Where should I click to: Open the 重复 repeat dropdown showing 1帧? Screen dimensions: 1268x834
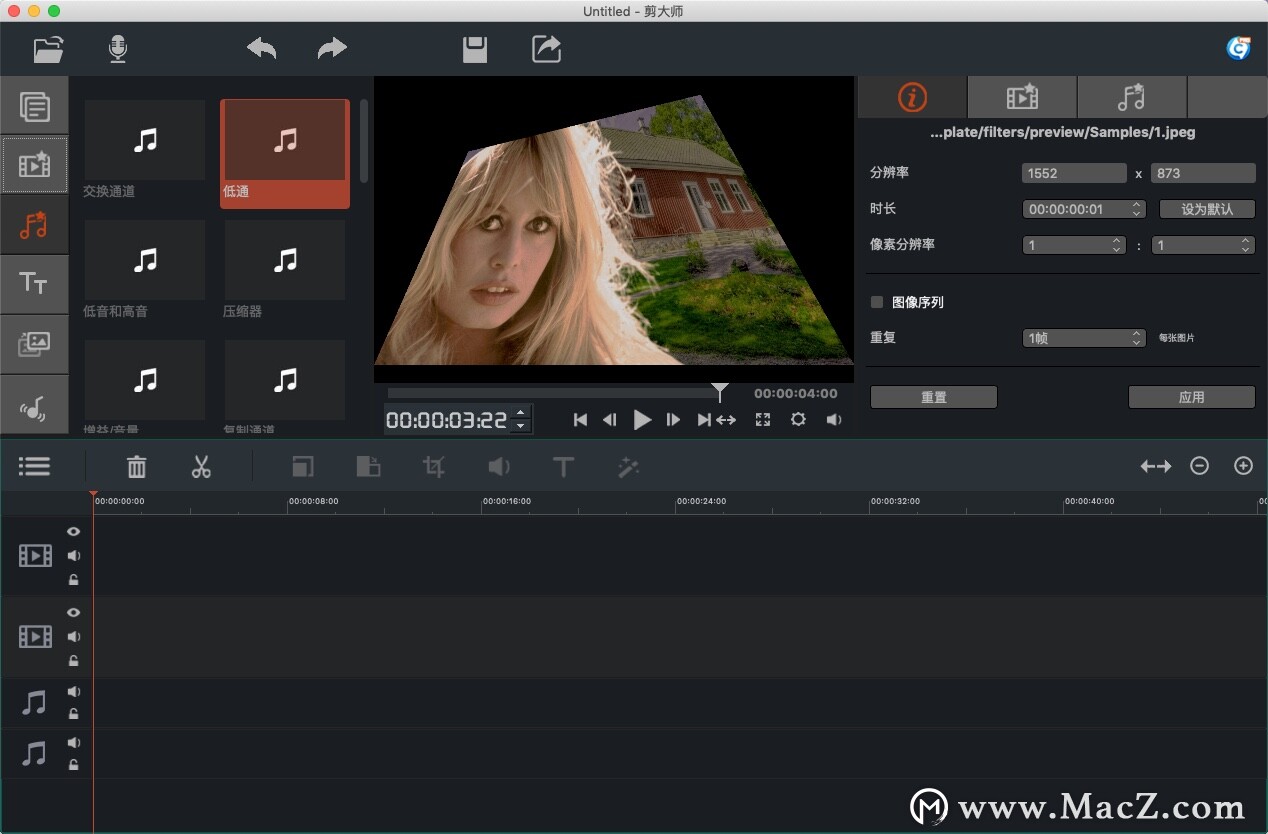click(x=1083, y=338)
